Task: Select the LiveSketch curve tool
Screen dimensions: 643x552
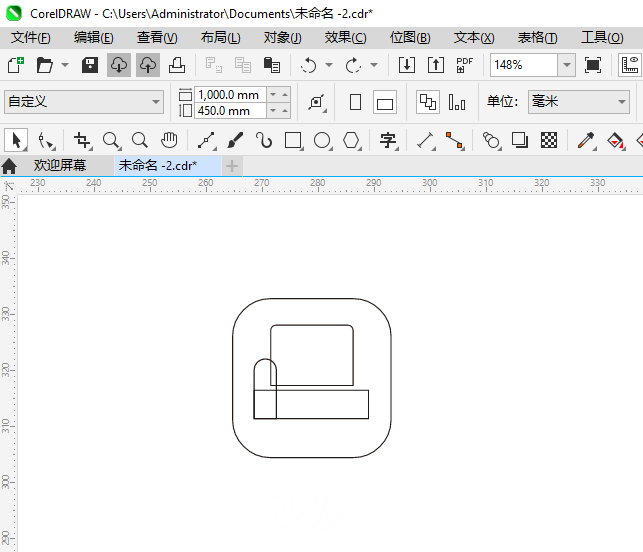Action: pyautogui.click(x=264, y=140)
